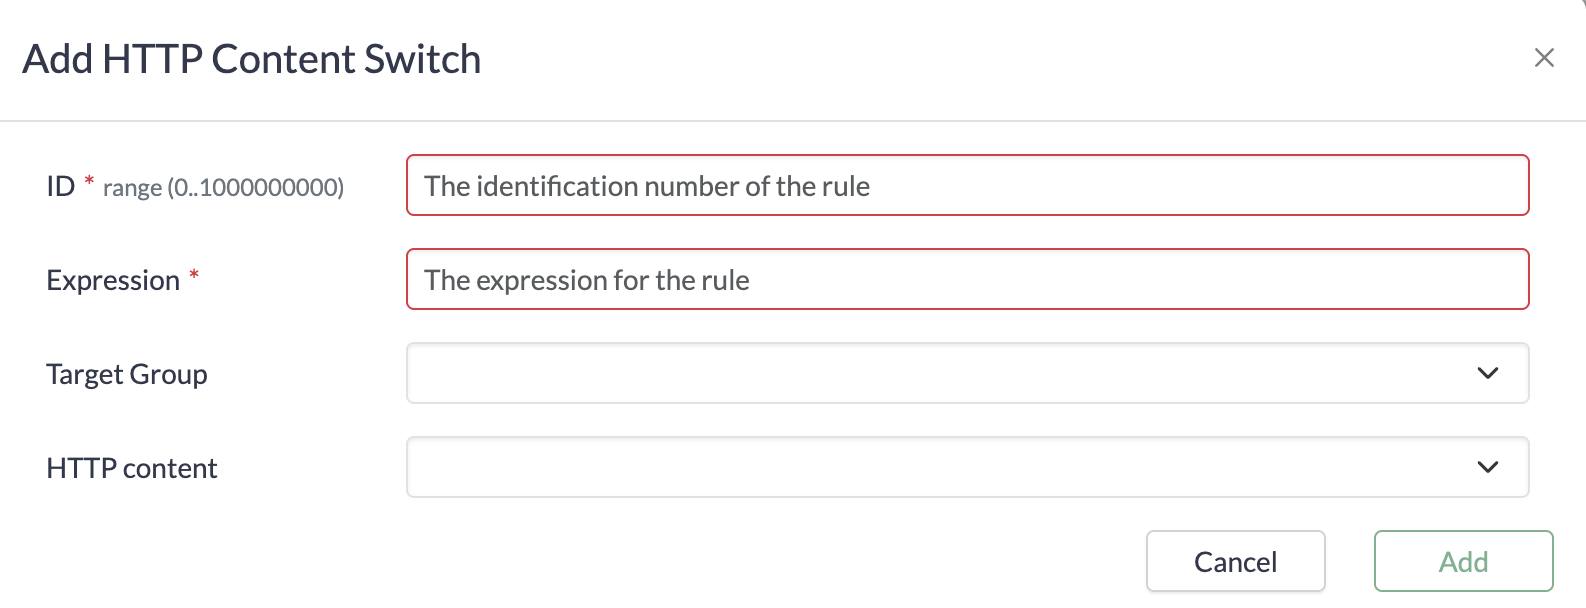1586x608 pixels.
Task: Dismiss dialog using the X icon
Action: 1543,58
